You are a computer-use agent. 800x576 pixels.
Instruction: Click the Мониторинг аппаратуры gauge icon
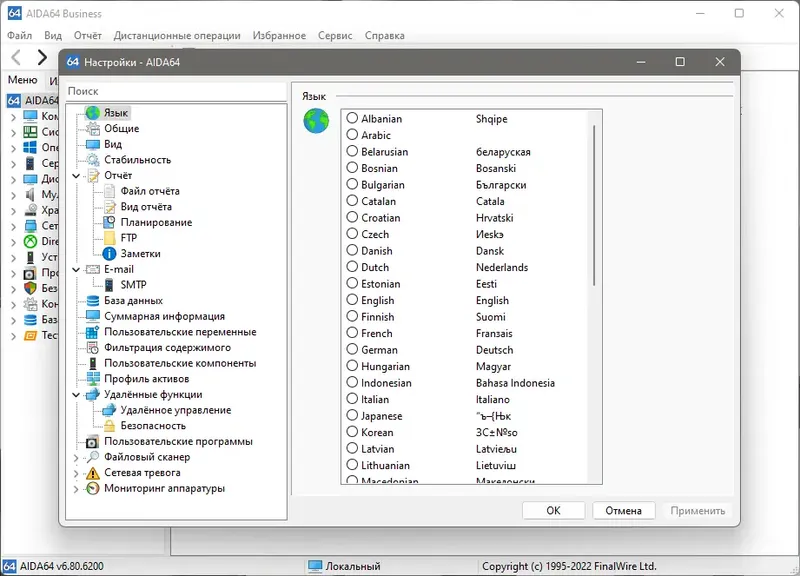[92, 488]
